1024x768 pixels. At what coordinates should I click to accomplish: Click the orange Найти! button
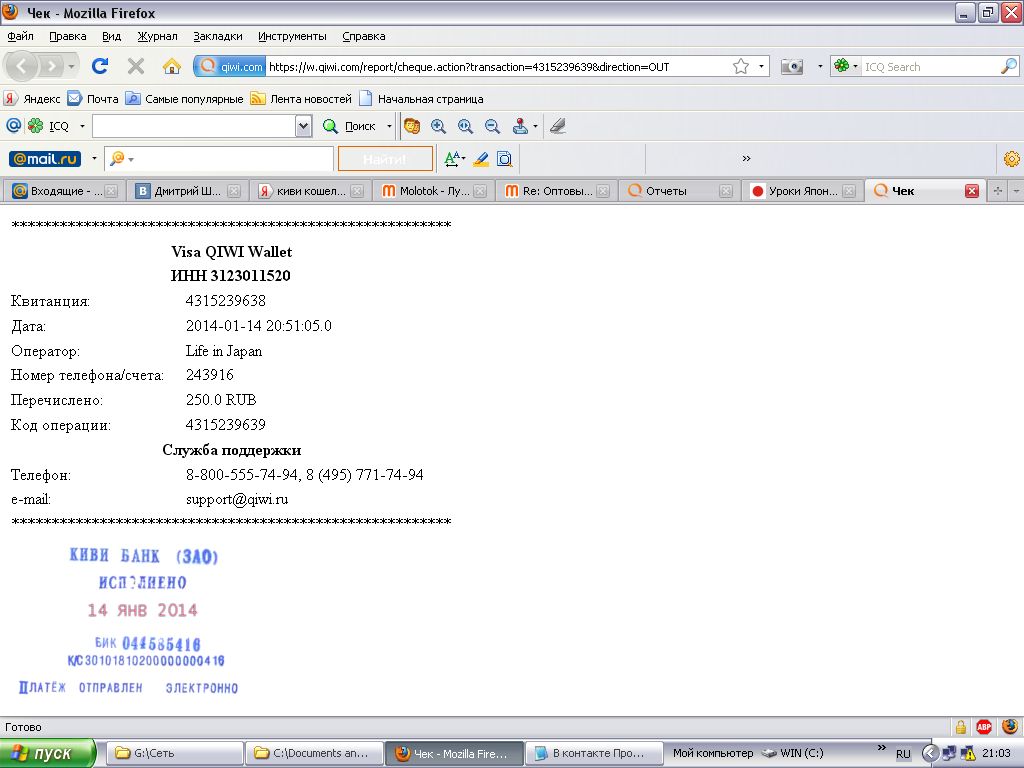pyautogui.click(x=385, y=159)
